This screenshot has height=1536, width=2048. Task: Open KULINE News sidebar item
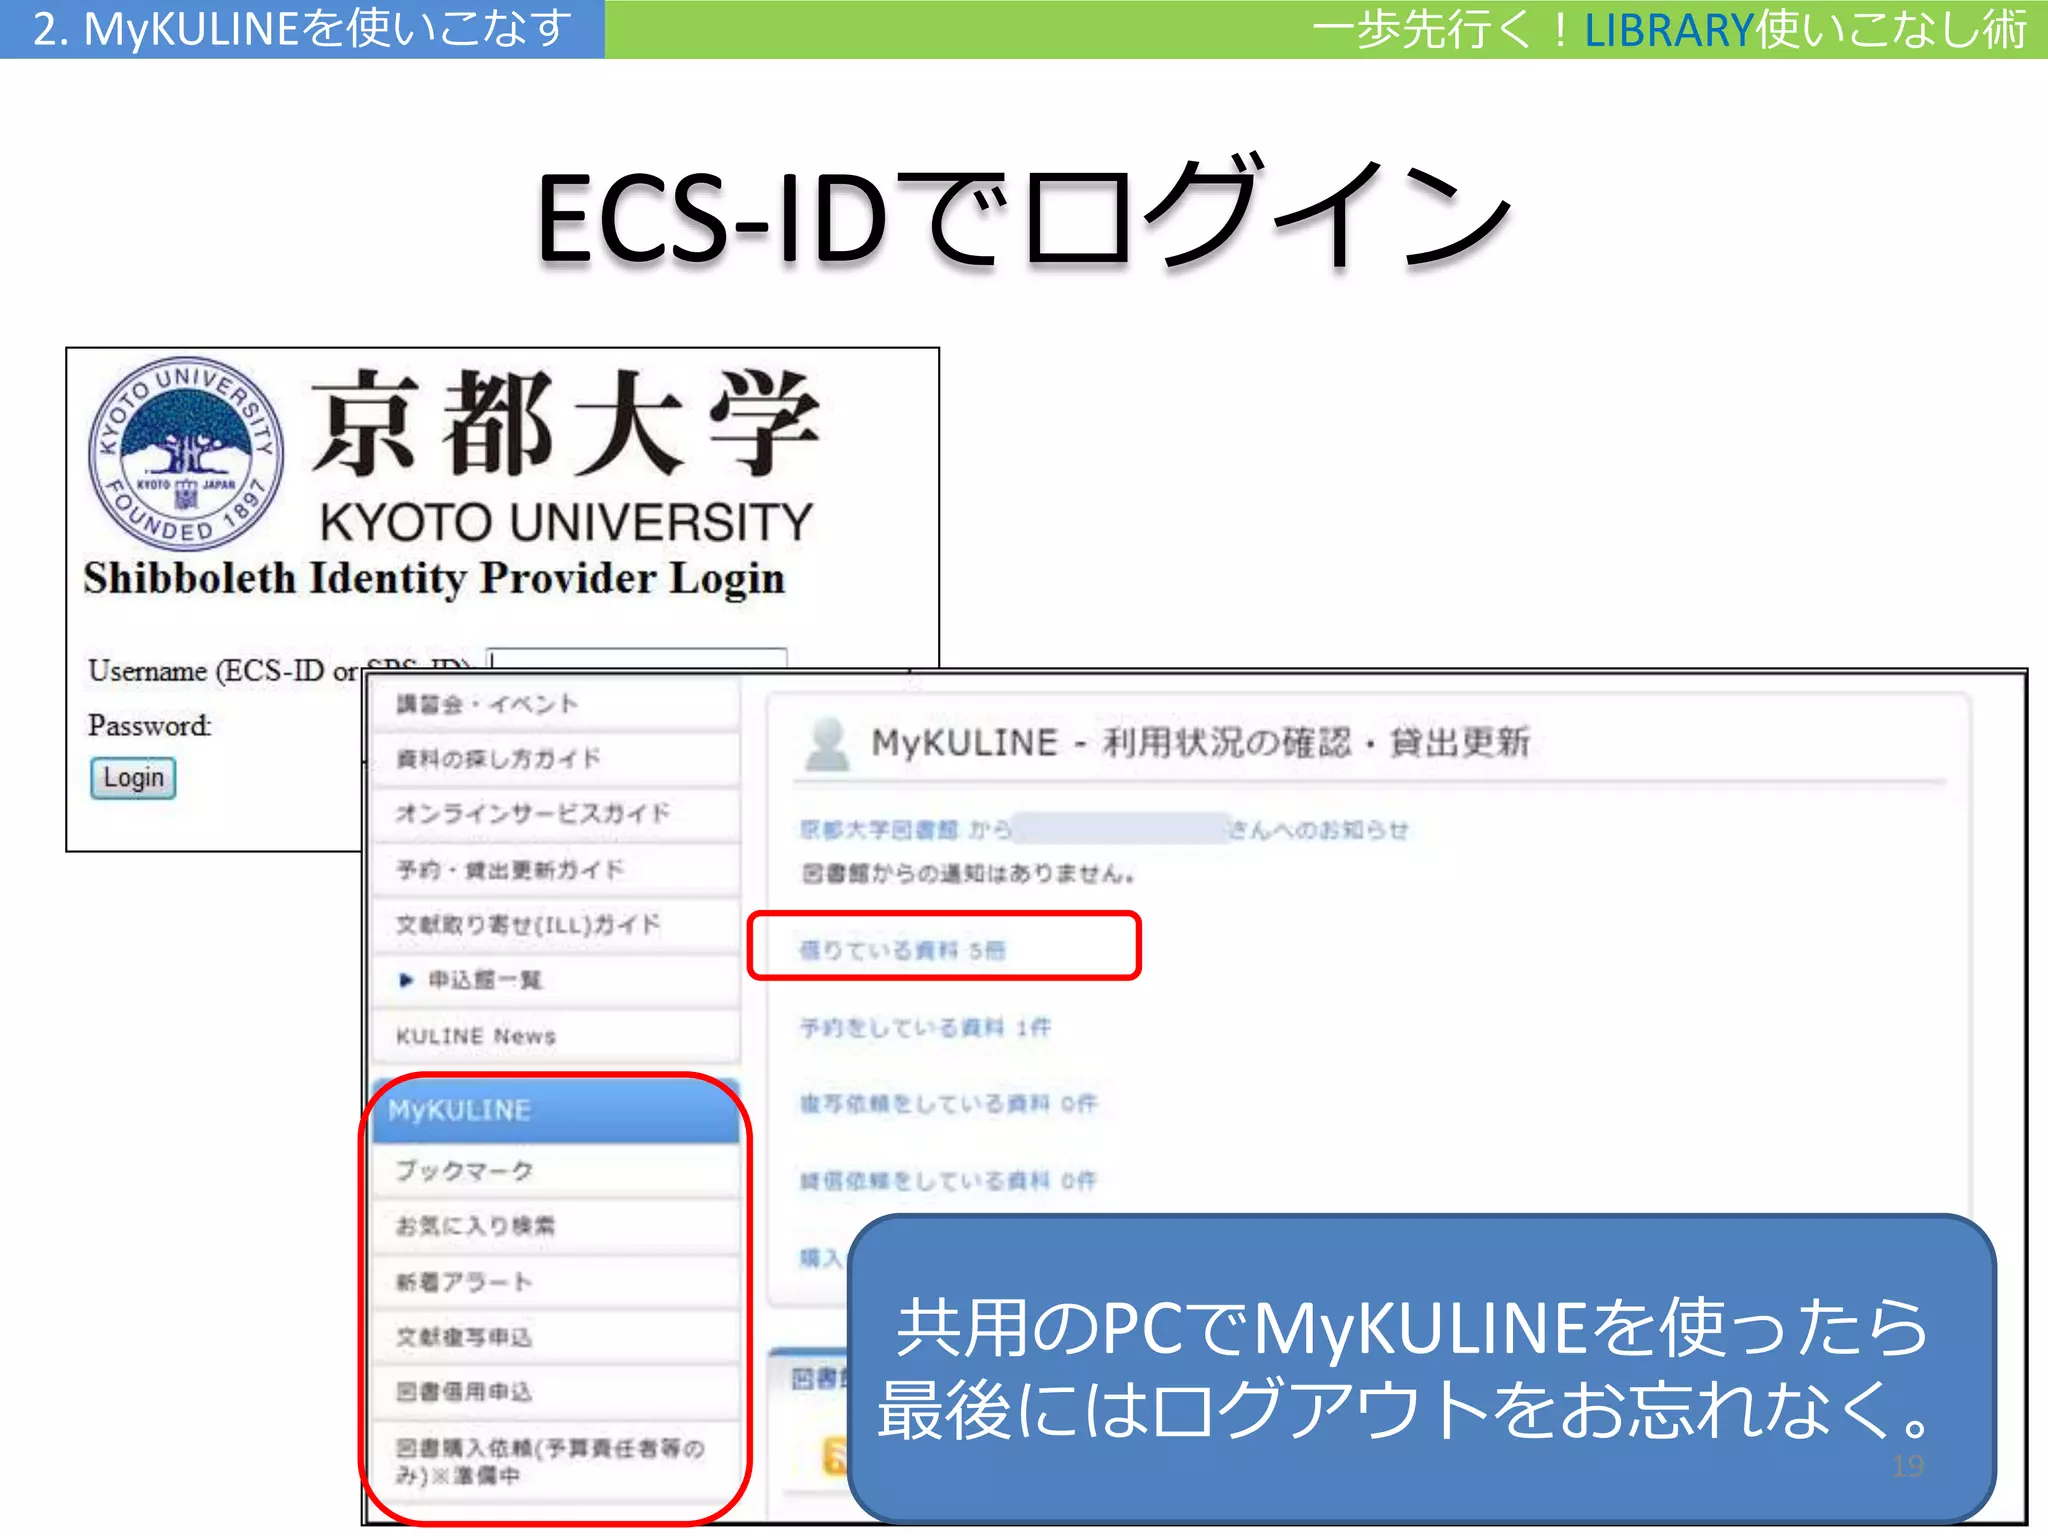[556, 1036]
